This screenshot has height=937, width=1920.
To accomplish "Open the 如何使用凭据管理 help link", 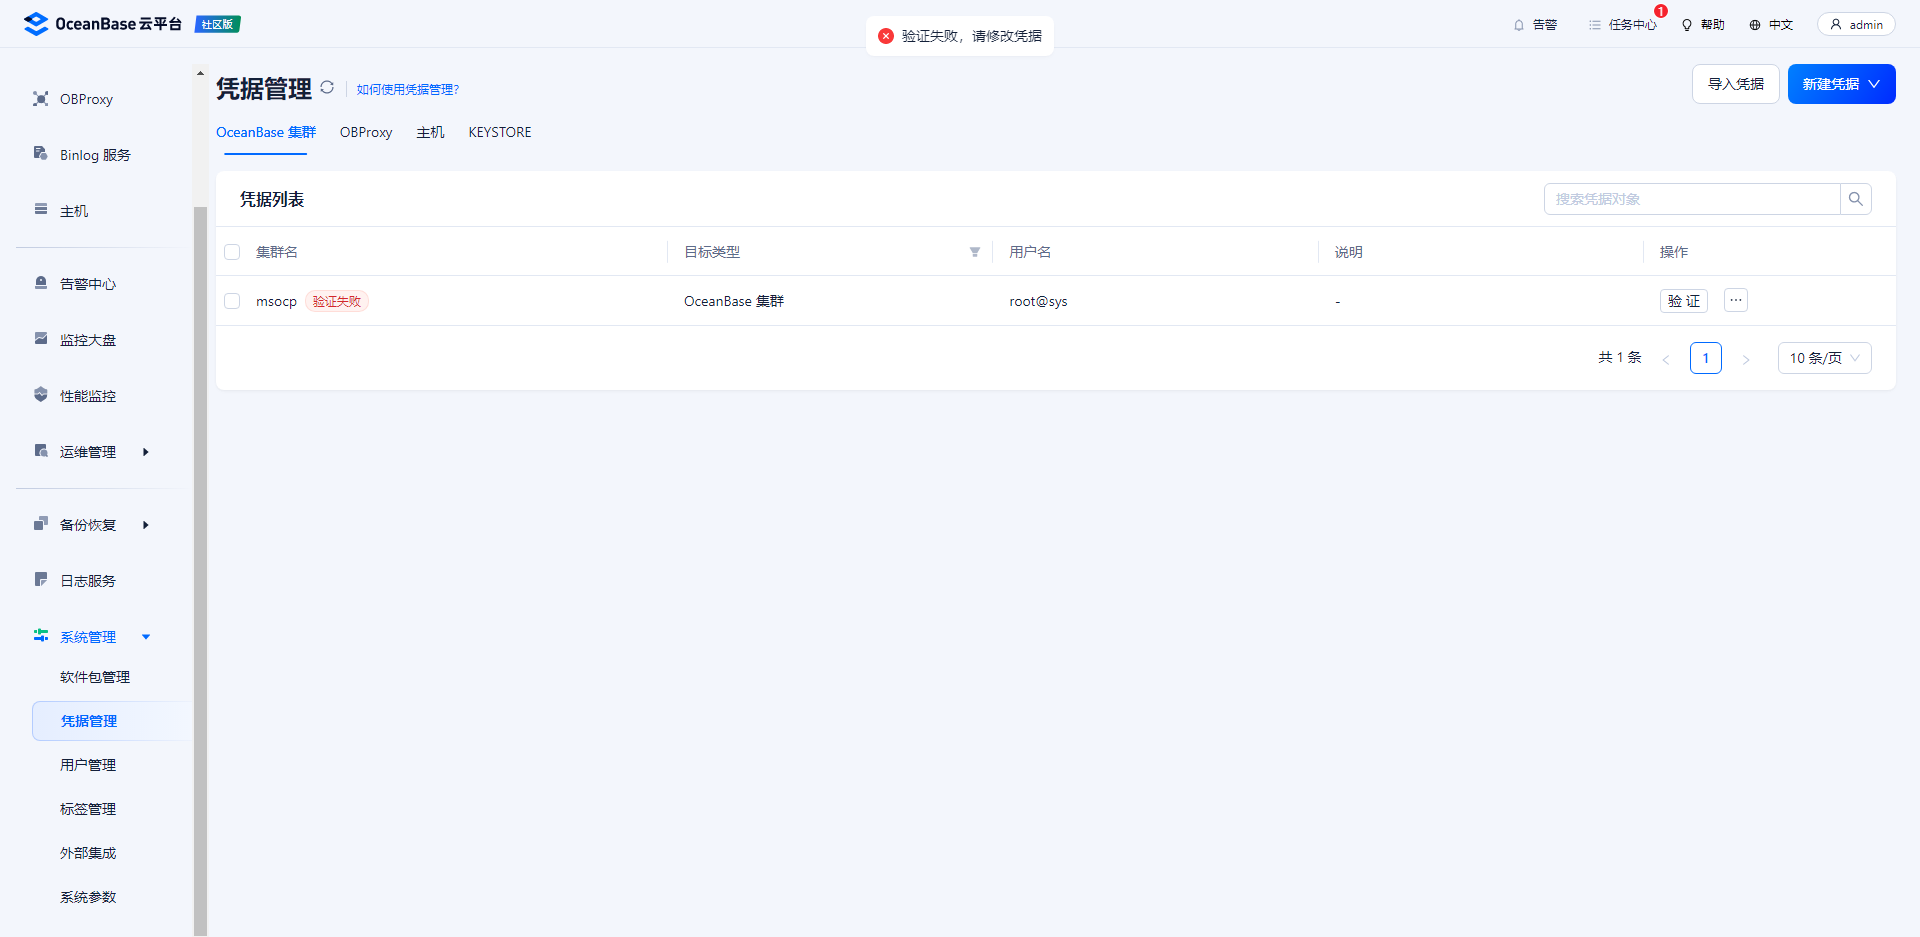I will [x=408, y=90].
